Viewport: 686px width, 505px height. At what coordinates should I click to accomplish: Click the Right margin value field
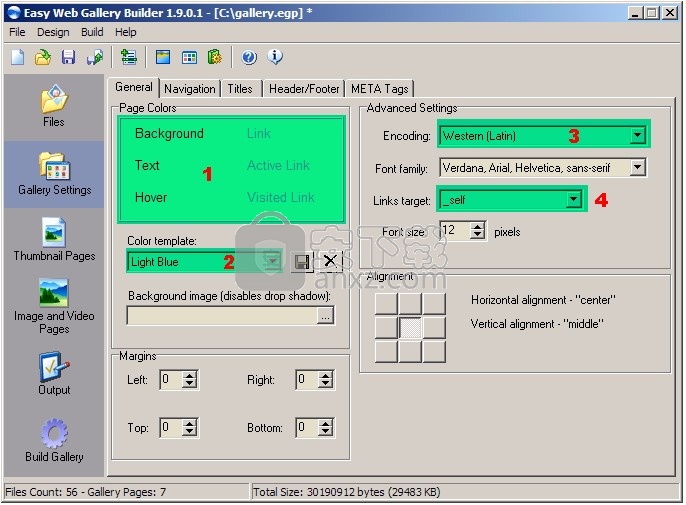307,379
